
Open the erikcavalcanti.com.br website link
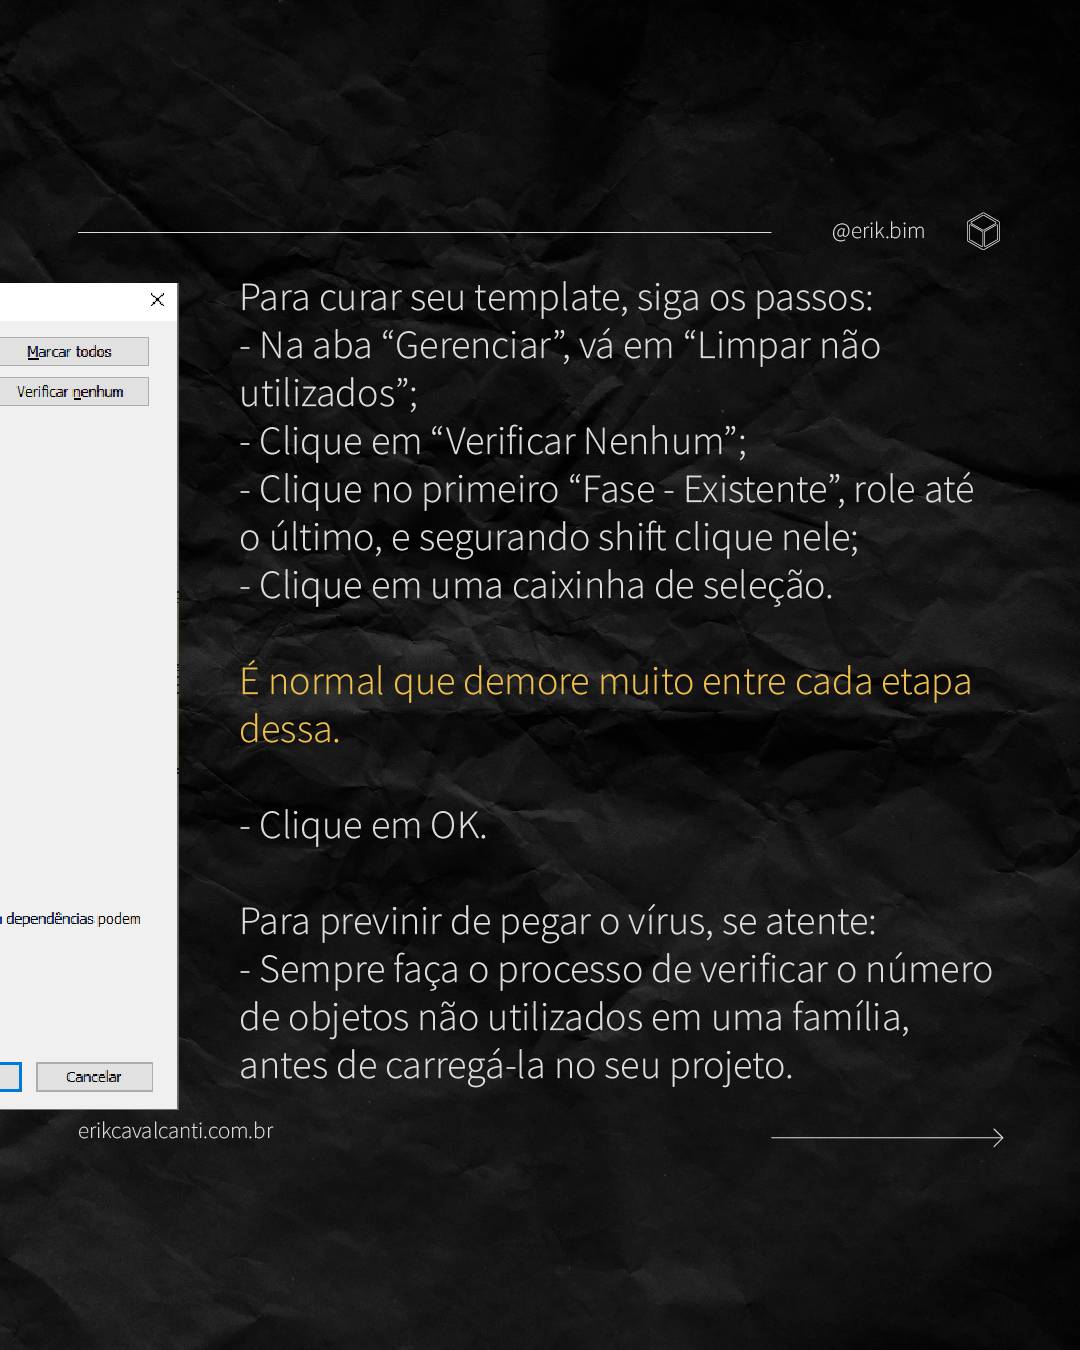coord(176,1131)
